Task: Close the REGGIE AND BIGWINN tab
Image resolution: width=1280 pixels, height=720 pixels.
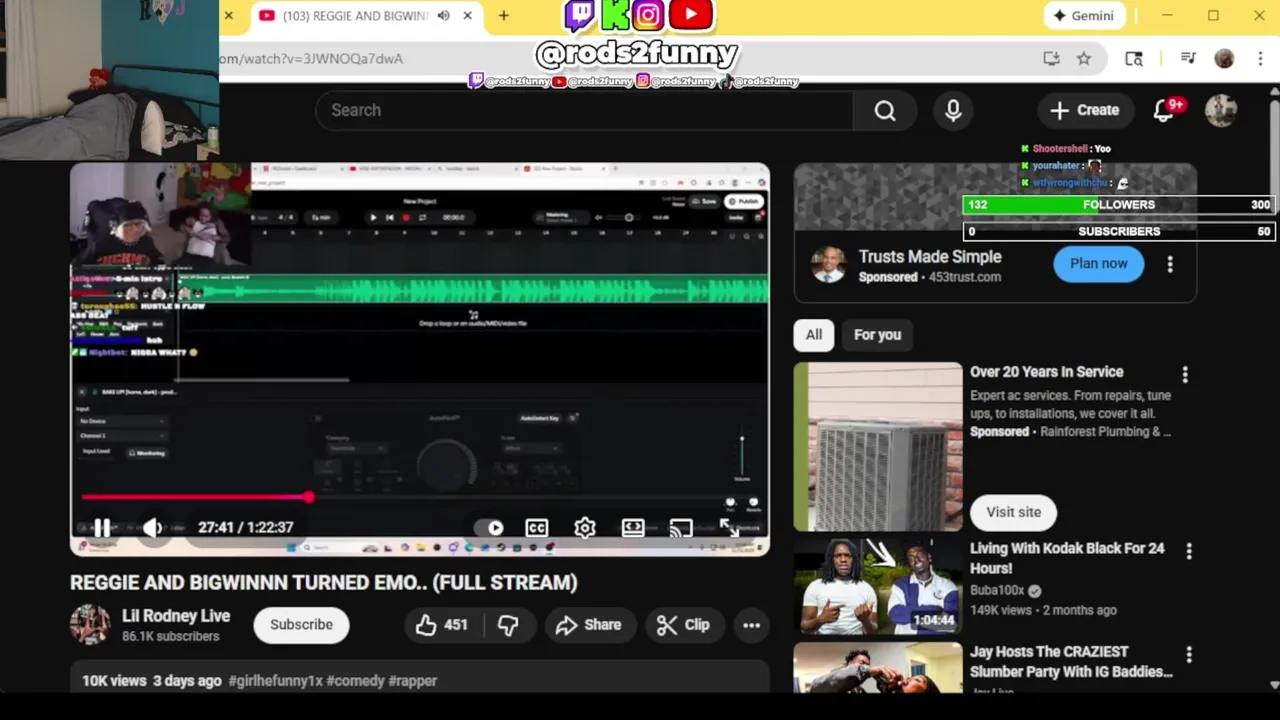Action: (467, 16)
